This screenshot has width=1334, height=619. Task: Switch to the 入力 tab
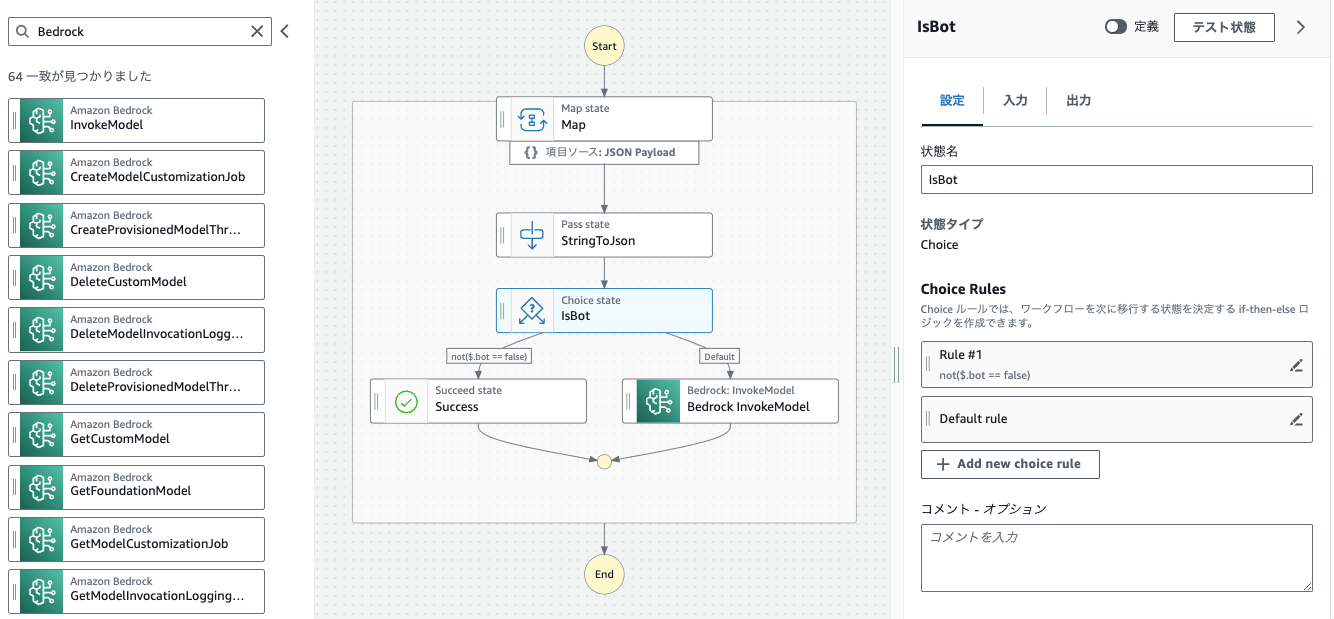[x=1015, y=100]
